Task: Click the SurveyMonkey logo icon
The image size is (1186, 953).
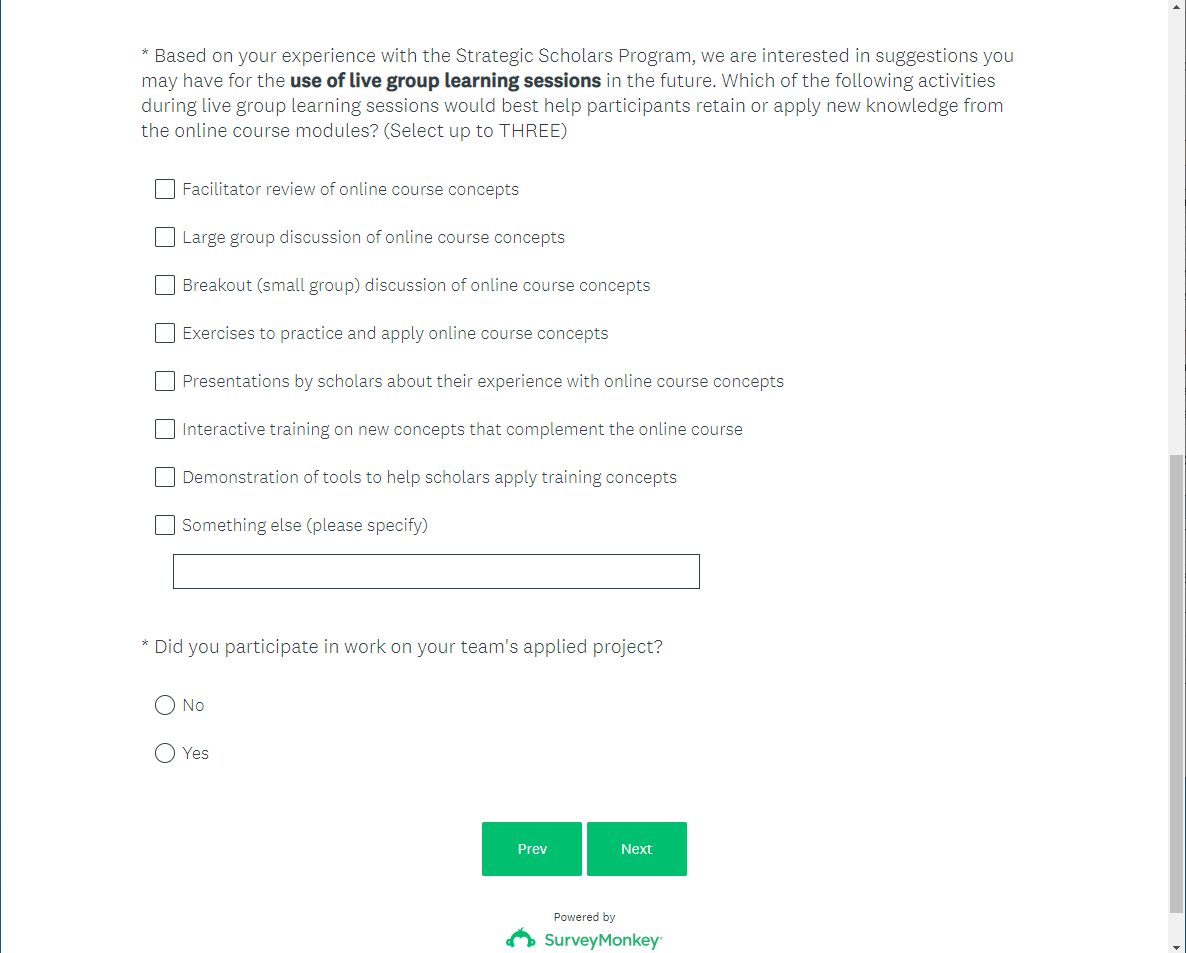Action: tap(521, 939)
